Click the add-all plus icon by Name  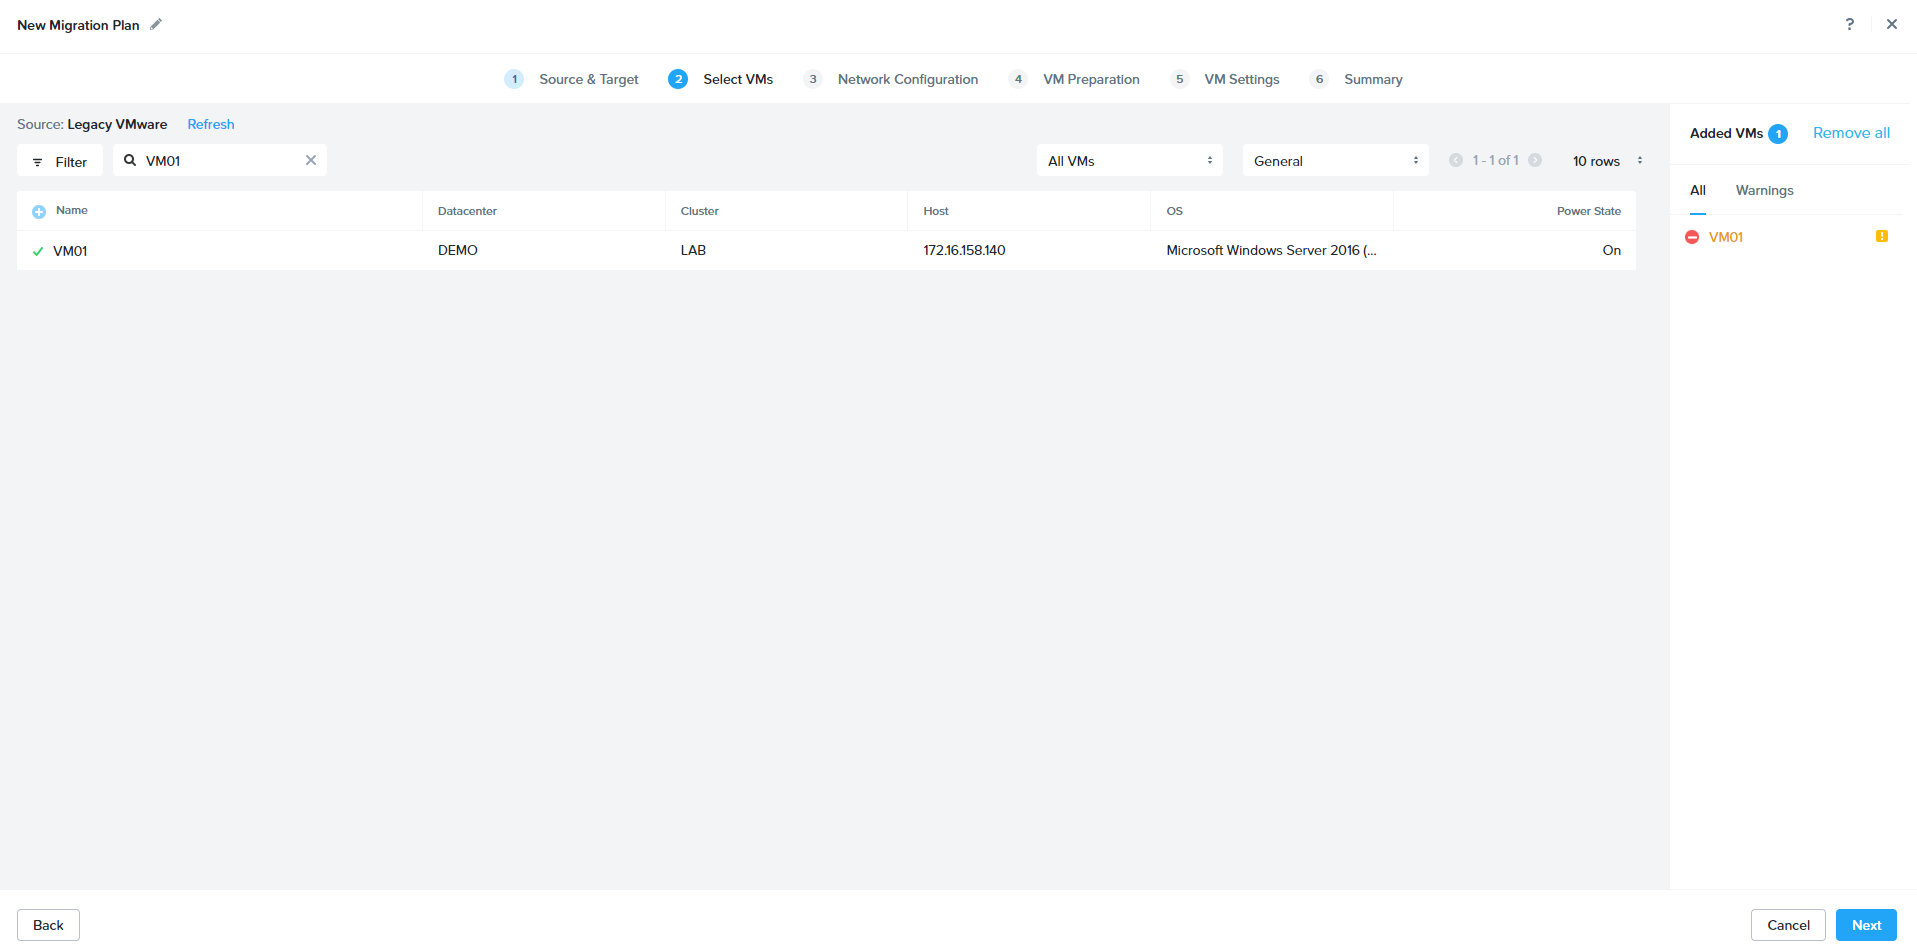pyautogui.click(x=39, y=211)
